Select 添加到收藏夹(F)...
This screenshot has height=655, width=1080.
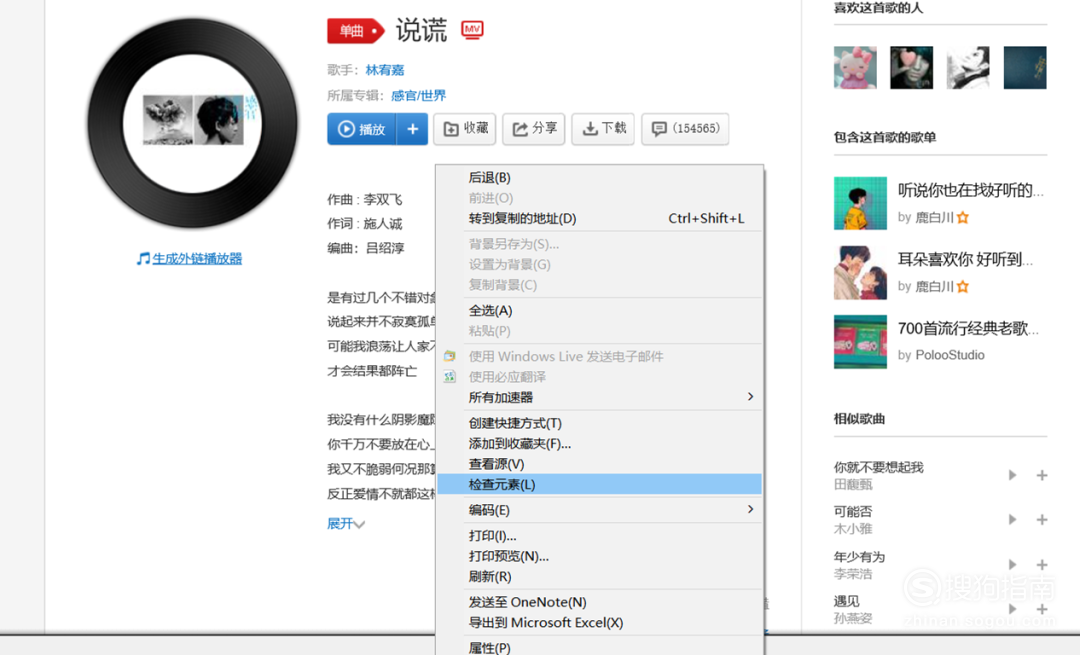pyautogui.click(x=599, y=444)
